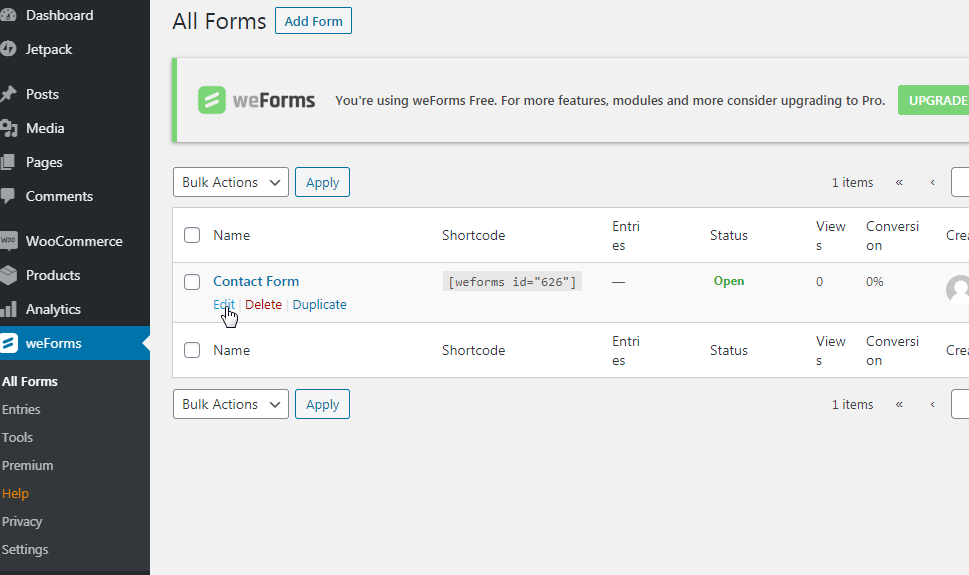
Task: Click the Pages icon in sidebar
Action: pyautogui.click(x=8, y=162)
